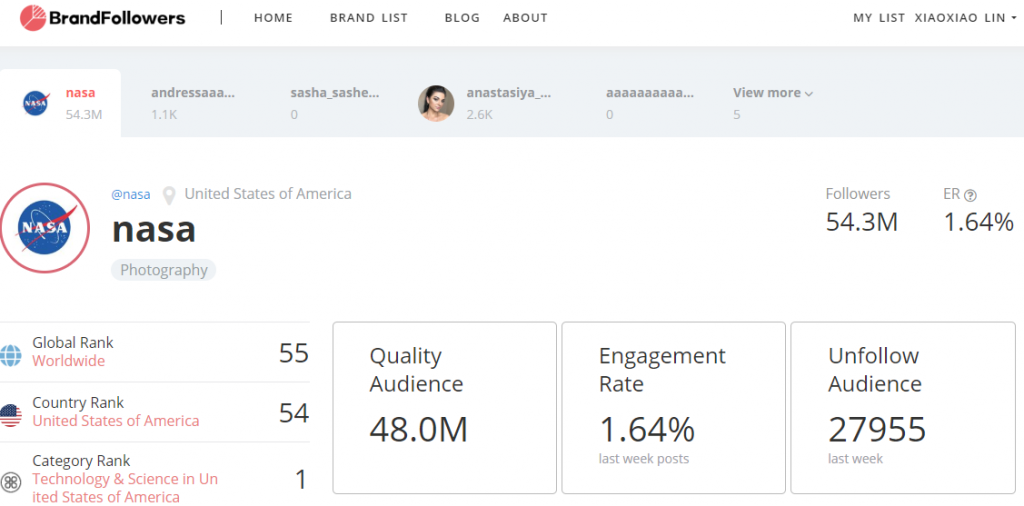Viewport: 1024px width, 506px height.
Task: Click the Category Rank value 1
Action: coord(300,480)
